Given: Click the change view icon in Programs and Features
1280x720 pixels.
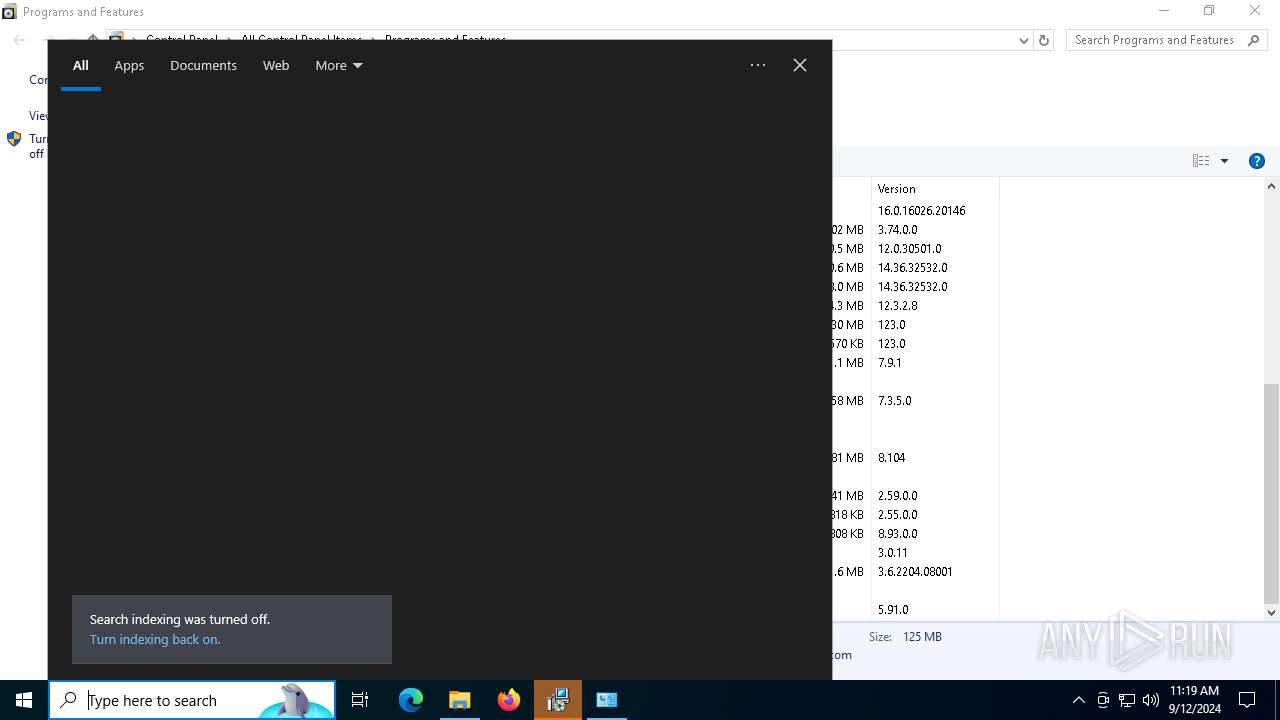Looking at the screenshot, I should pos(1201,161).
